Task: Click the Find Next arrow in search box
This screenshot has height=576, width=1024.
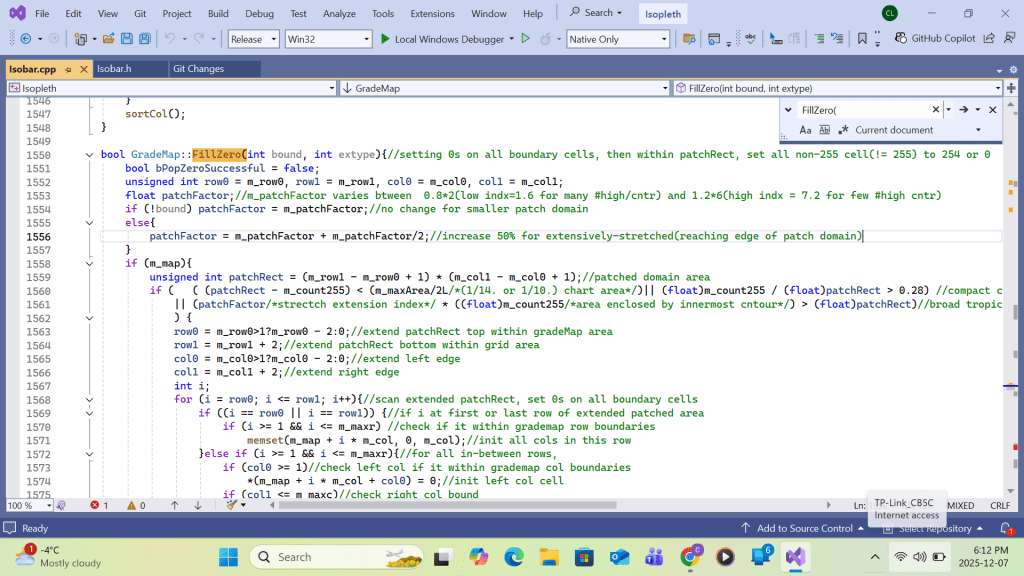Action: tap(963, 110)
